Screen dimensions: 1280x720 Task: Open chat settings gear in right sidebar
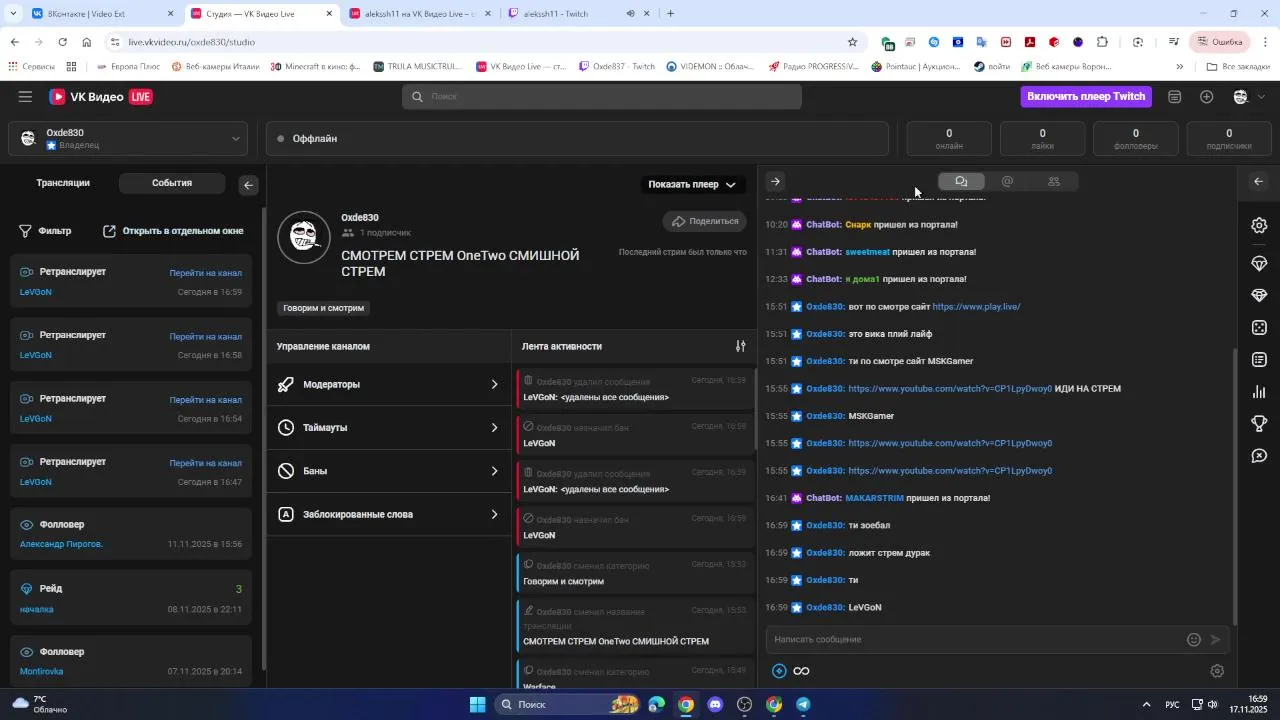coord(1259,225)
